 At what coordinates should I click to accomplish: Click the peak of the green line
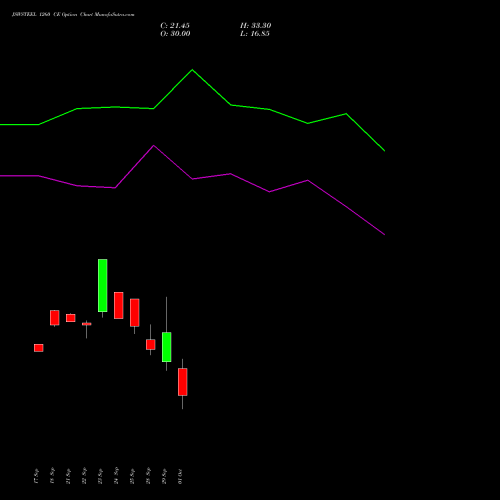192,70
